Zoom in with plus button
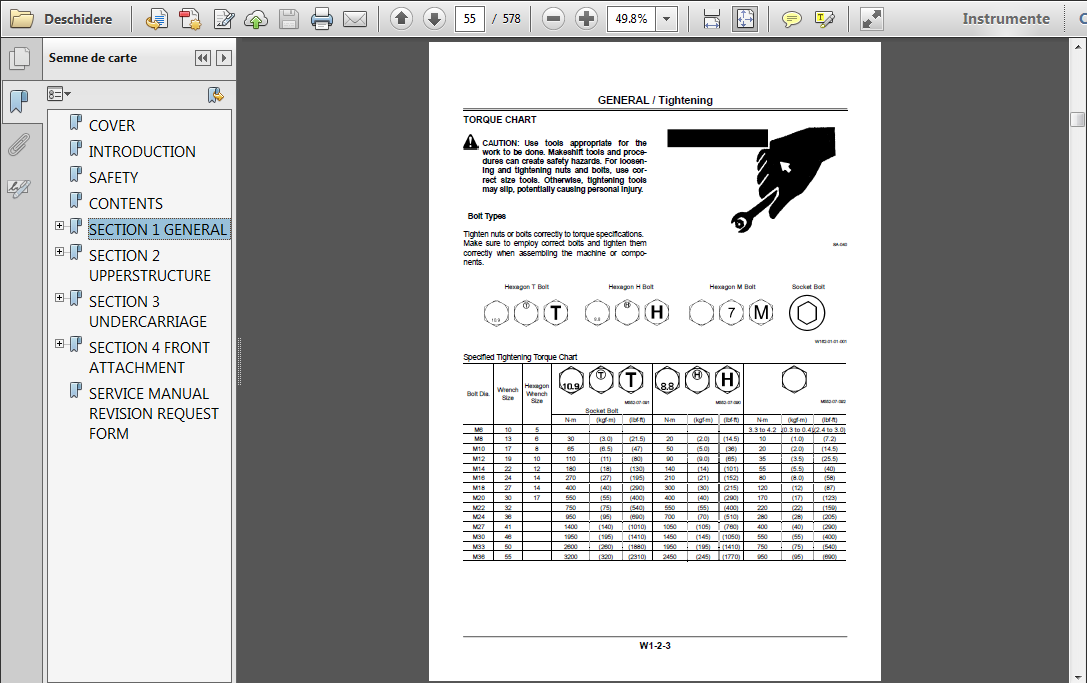 [586, 19]
